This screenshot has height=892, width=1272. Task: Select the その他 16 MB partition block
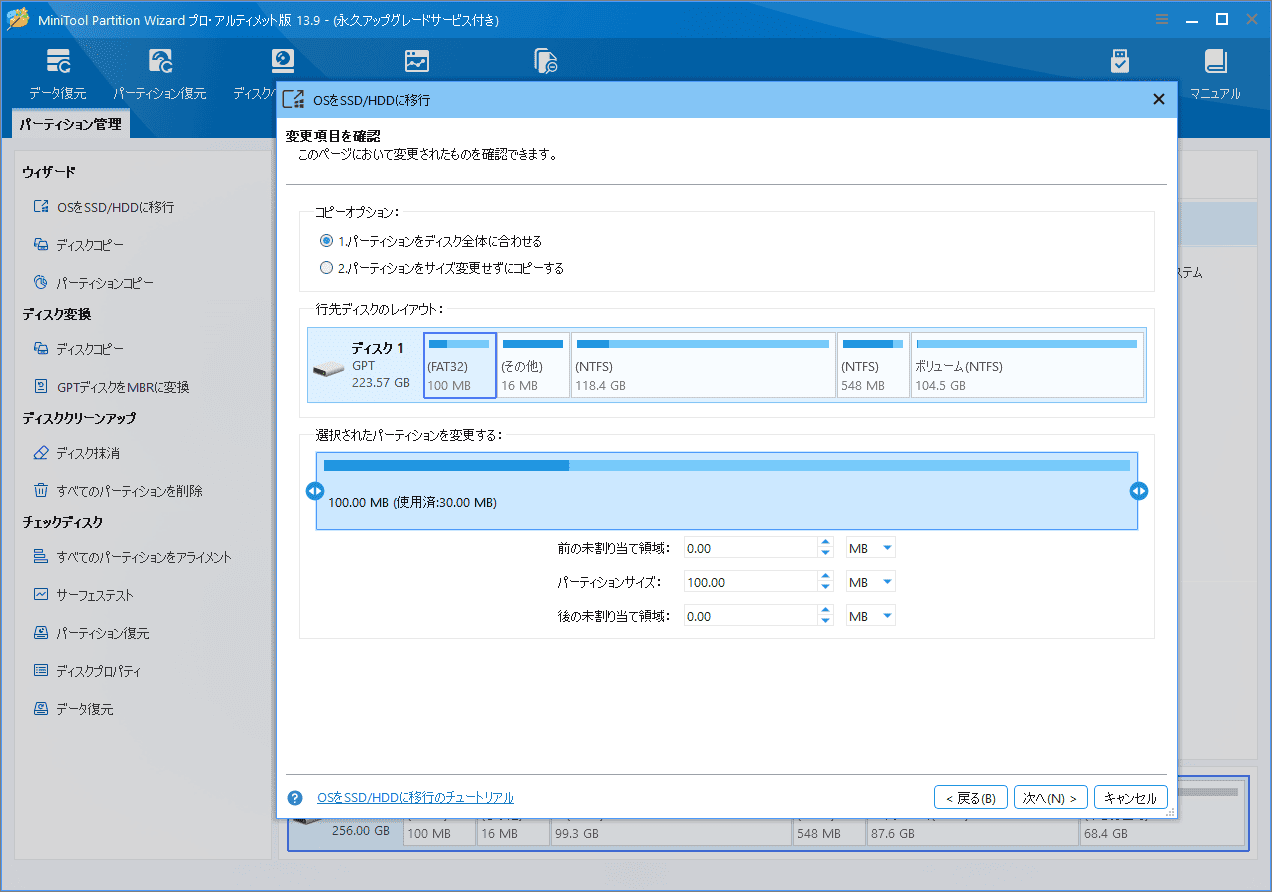pyautogui.click(x=533, y=366)
